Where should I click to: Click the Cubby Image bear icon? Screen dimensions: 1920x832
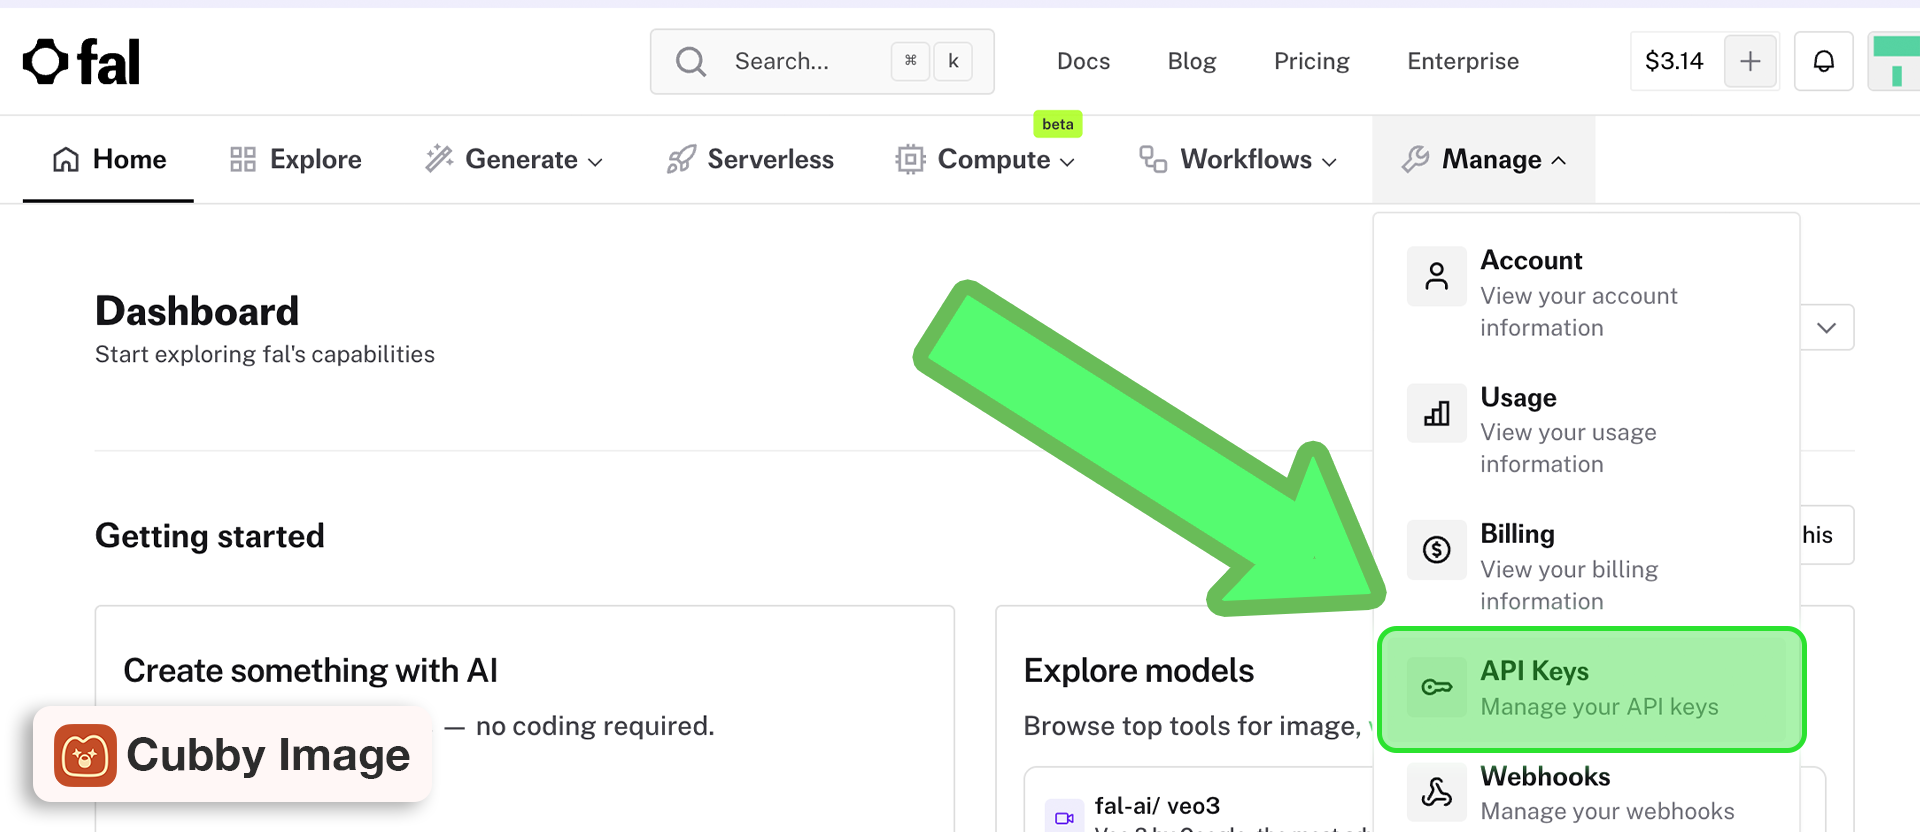coord(85,755)
